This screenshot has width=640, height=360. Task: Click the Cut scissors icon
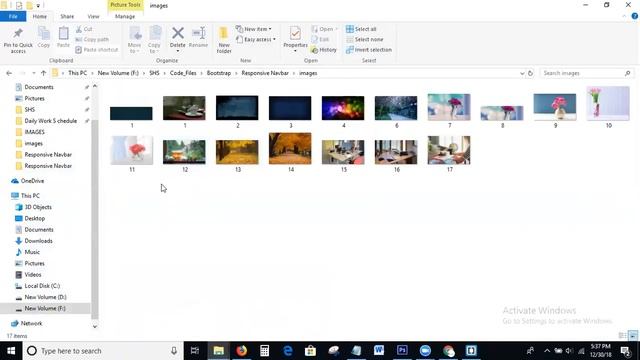(x=79, y=29)
